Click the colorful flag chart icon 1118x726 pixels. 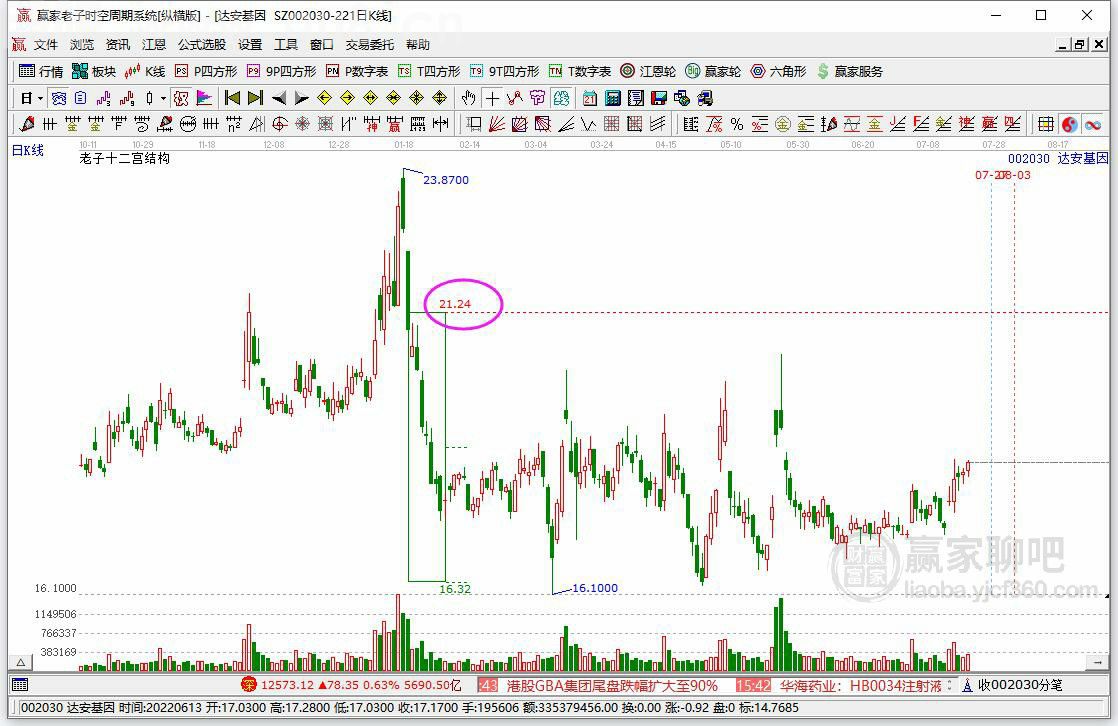tap(204, 98)
